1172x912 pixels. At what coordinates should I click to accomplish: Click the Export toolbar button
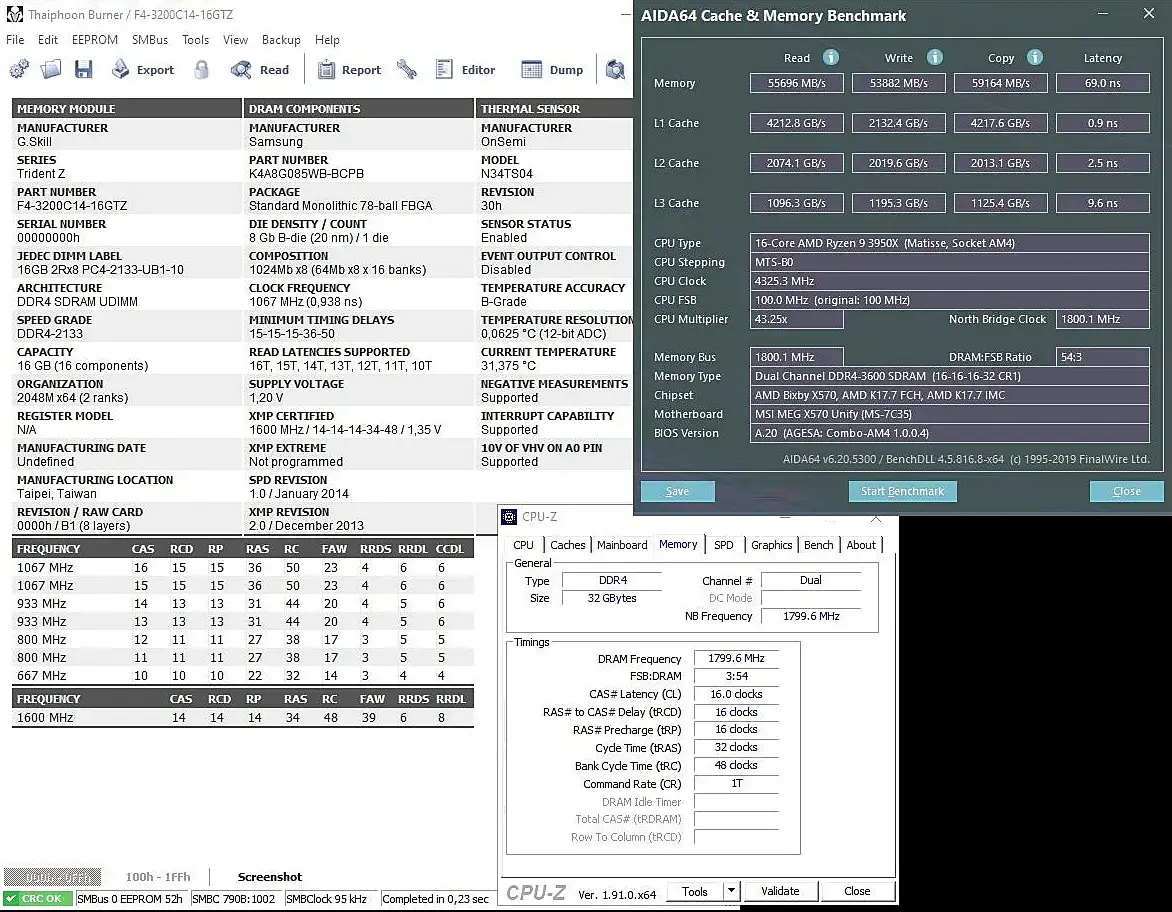[143, 70]
